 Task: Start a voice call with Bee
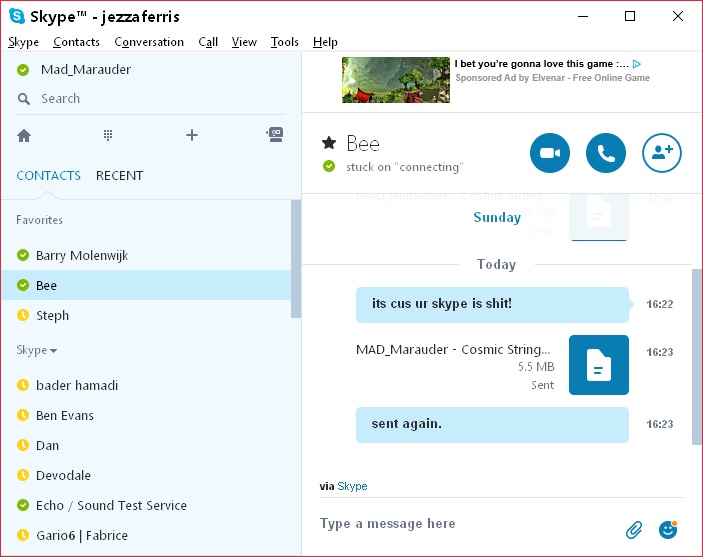(x=606, y=153)
